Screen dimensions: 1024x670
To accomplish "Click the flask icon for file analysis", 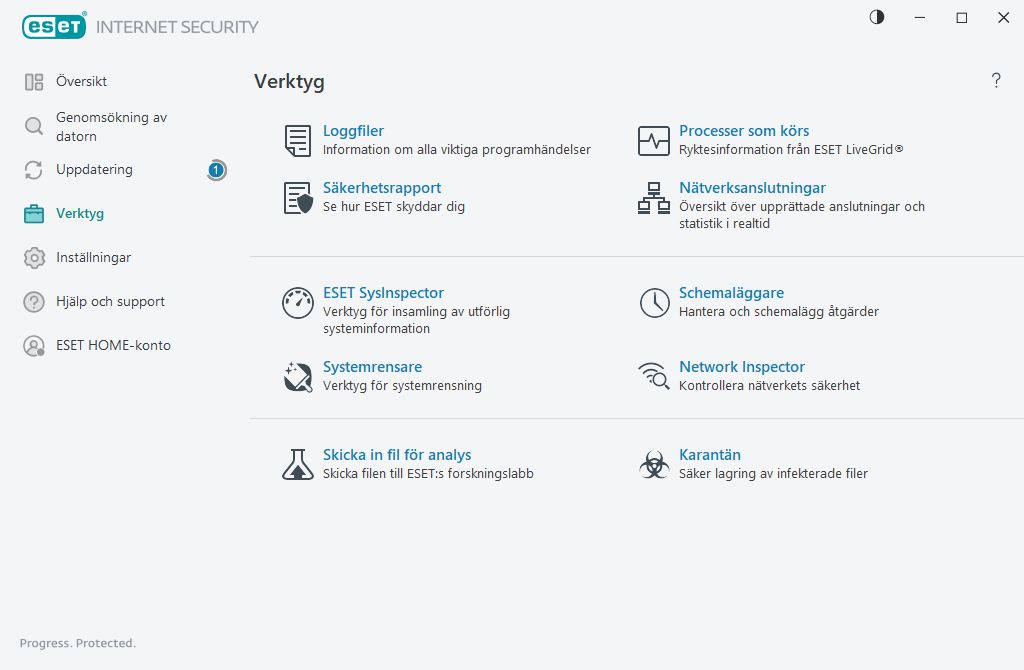I will click(298, 464).
